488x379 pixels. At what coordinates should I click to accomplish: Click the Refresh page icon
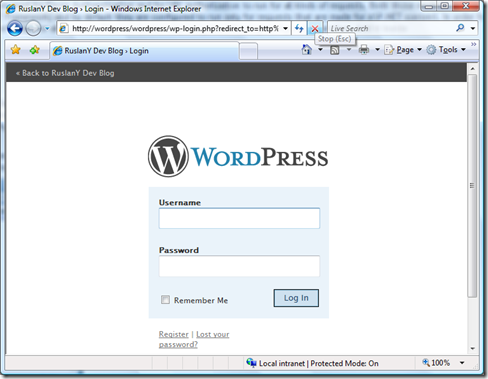pyautogui.click(x=299, y=29)
